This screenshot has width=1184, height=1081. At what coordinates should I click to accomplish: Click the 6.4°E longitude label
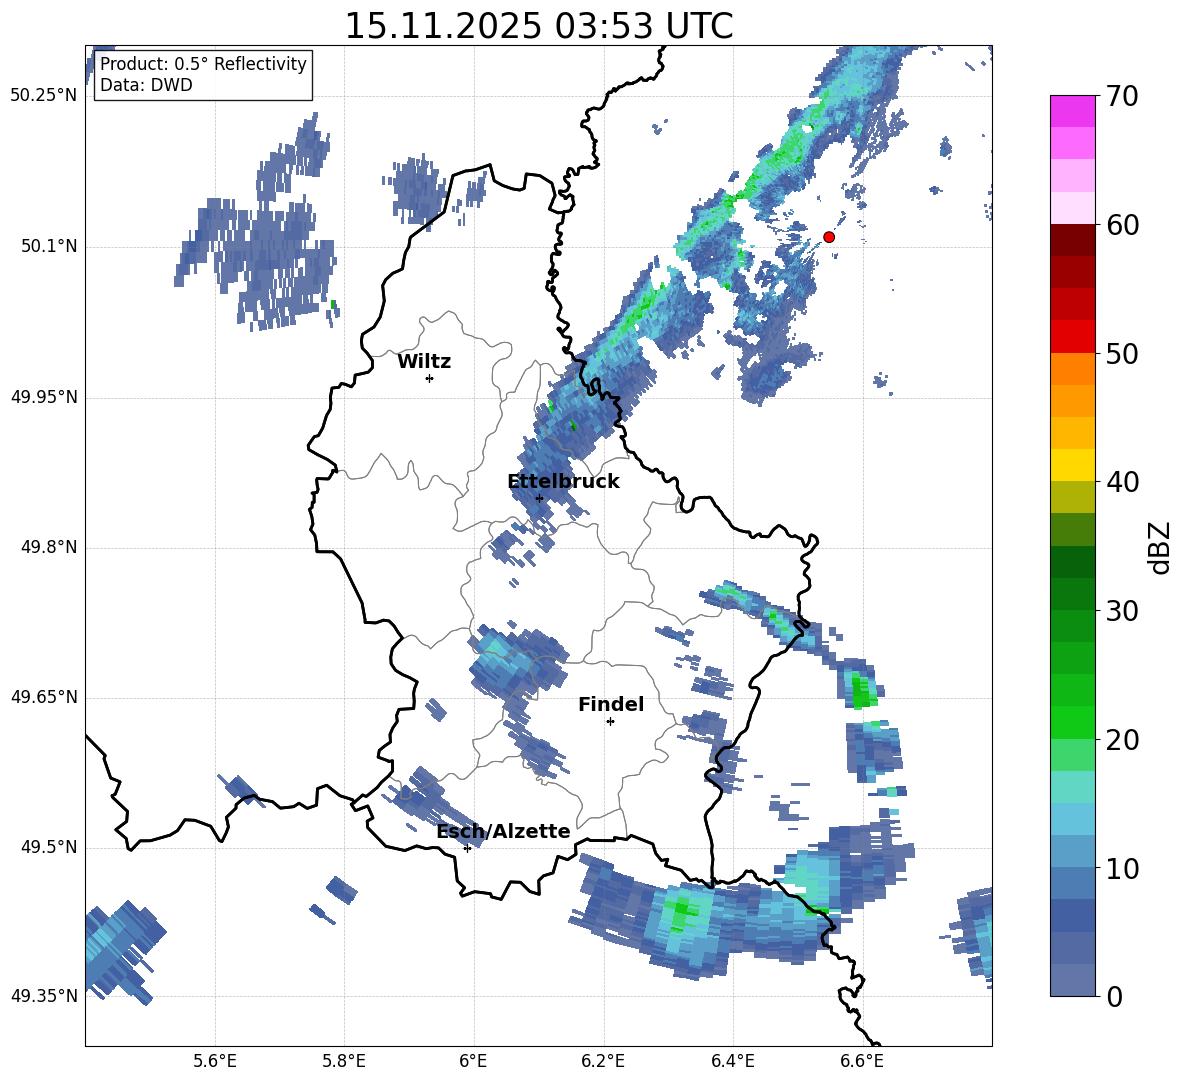732,1061
